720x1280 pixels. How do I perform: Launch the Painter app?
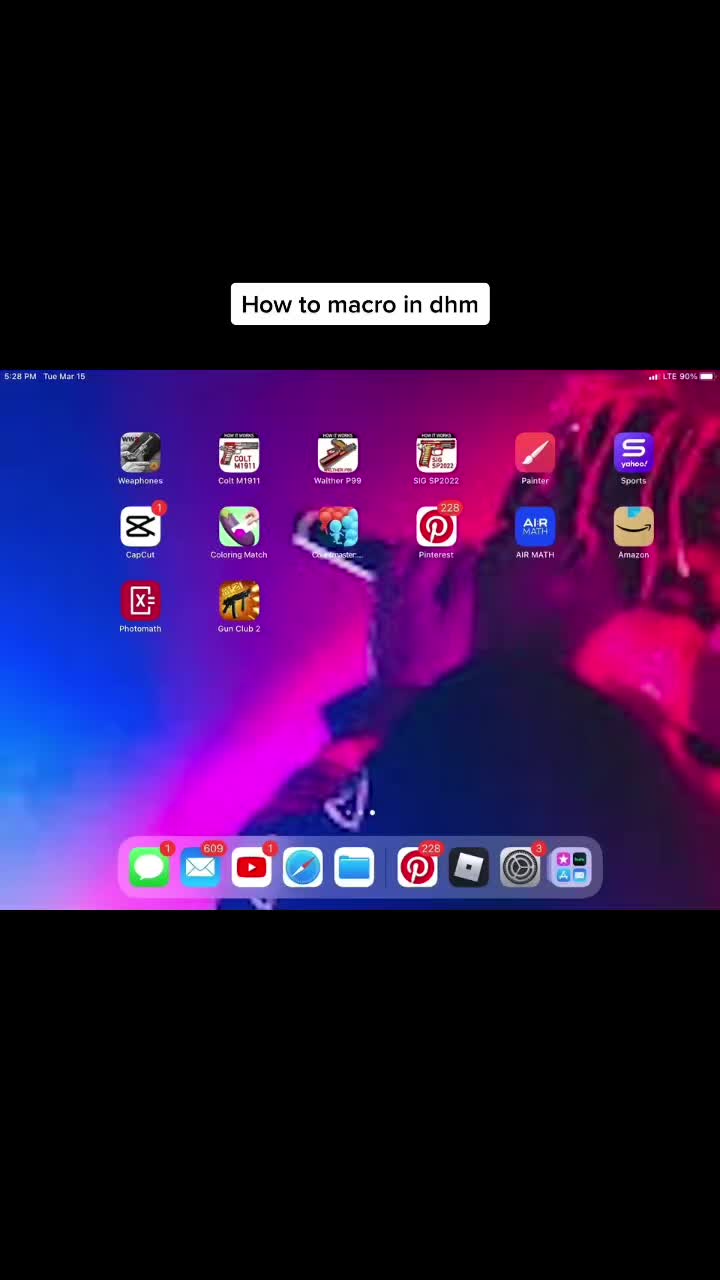pyautogui.click(x=535, y=453)
